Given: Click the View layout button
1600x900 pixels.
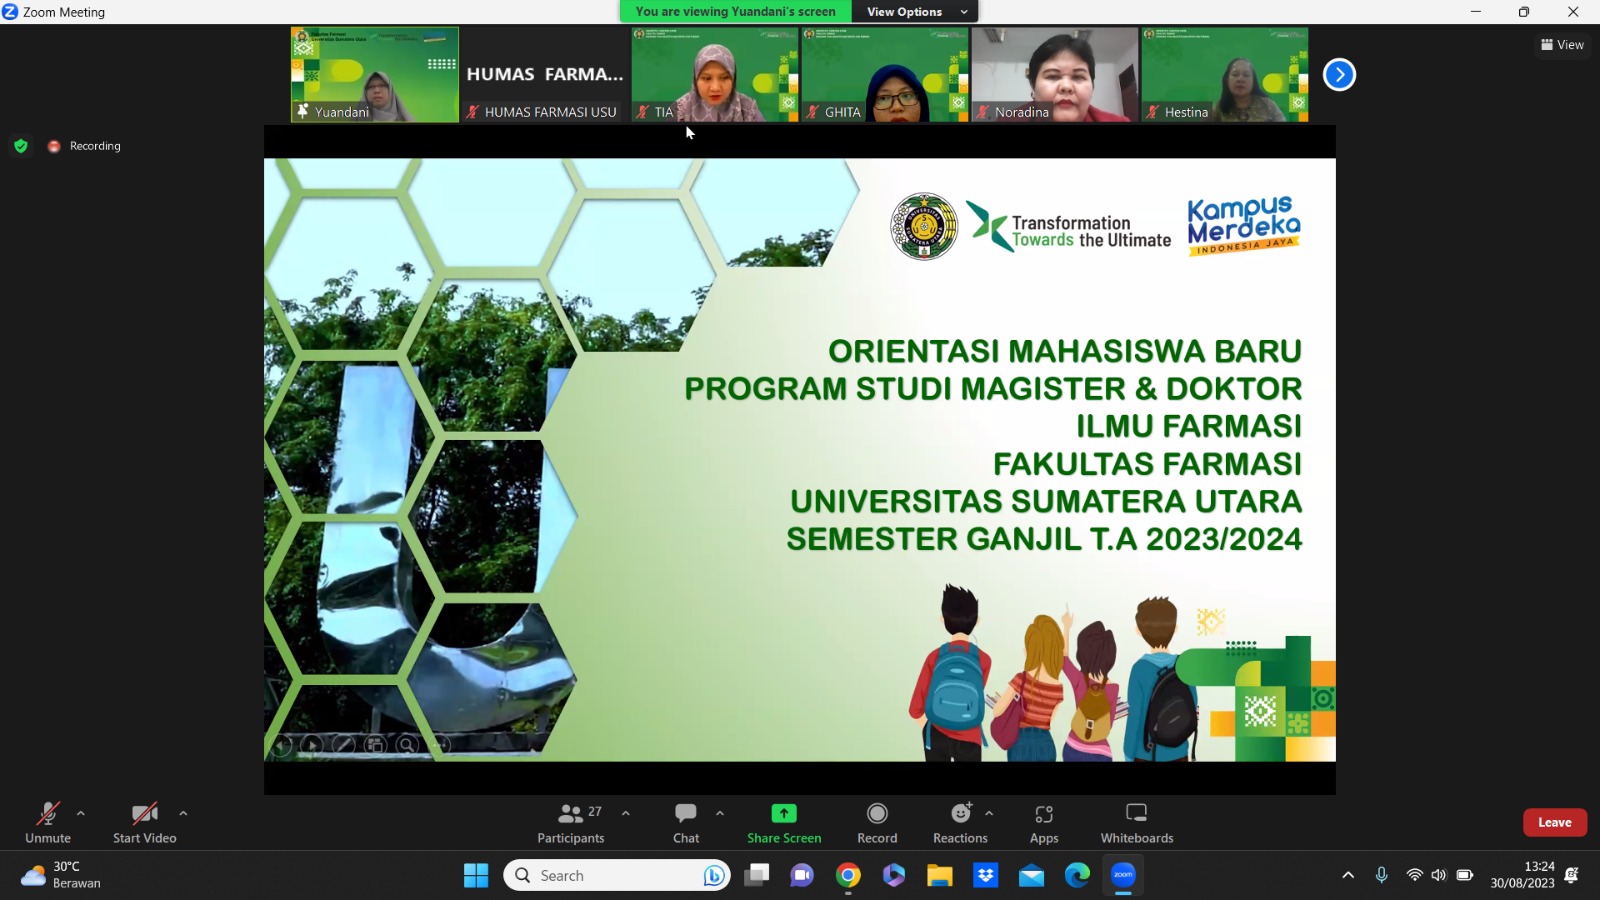Looking at the screenshot, I should (1562, 45).
